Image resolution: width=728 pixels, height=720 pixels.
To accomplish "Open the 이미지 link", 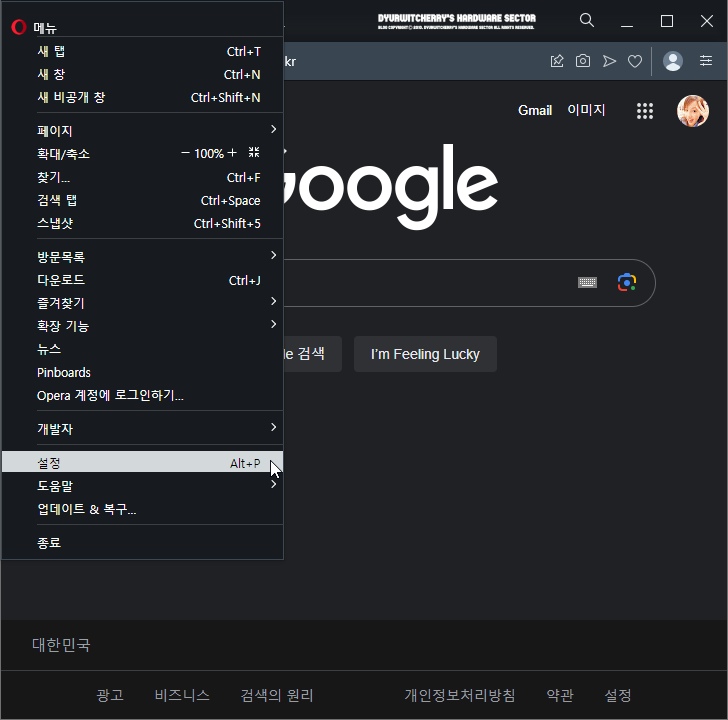I will pos(586,110).
